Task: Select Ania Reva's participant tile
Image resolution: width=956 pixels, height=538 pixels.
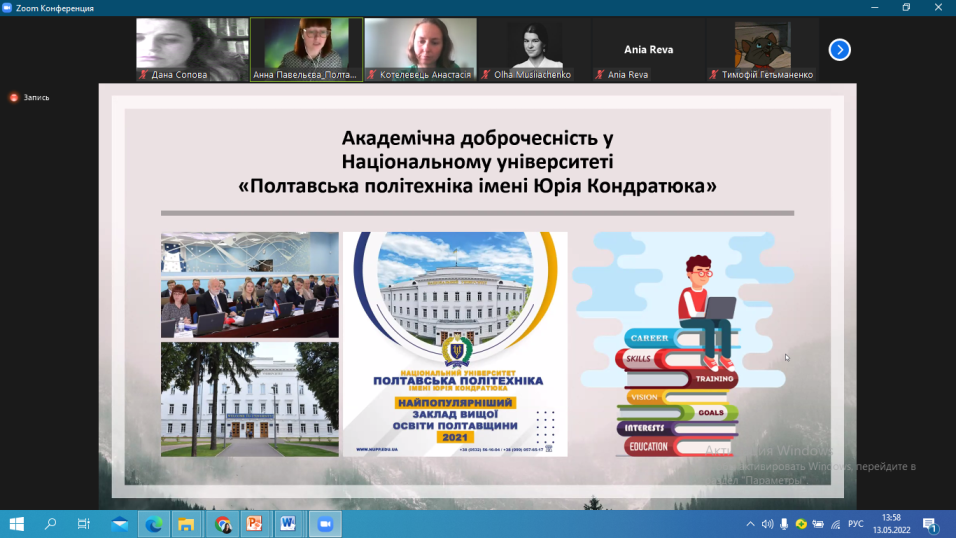Action: (648, 49)
